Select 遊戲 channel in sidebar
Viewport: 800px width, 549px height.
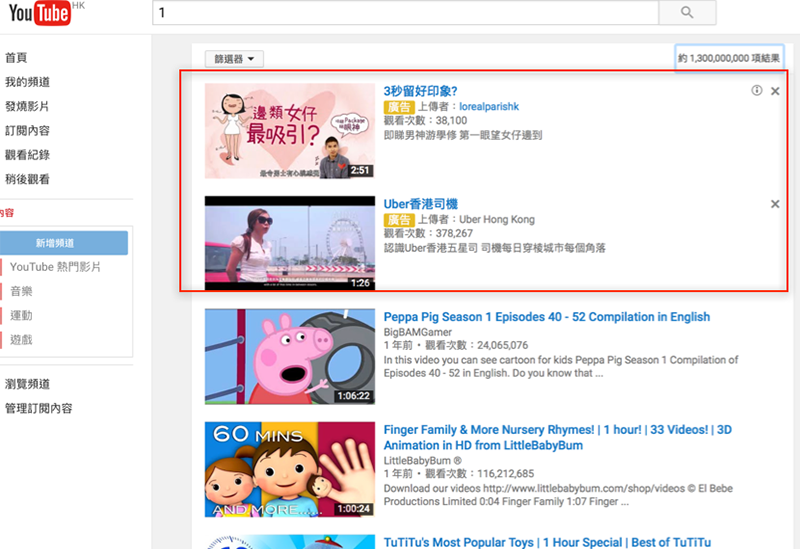pos(21,339)
